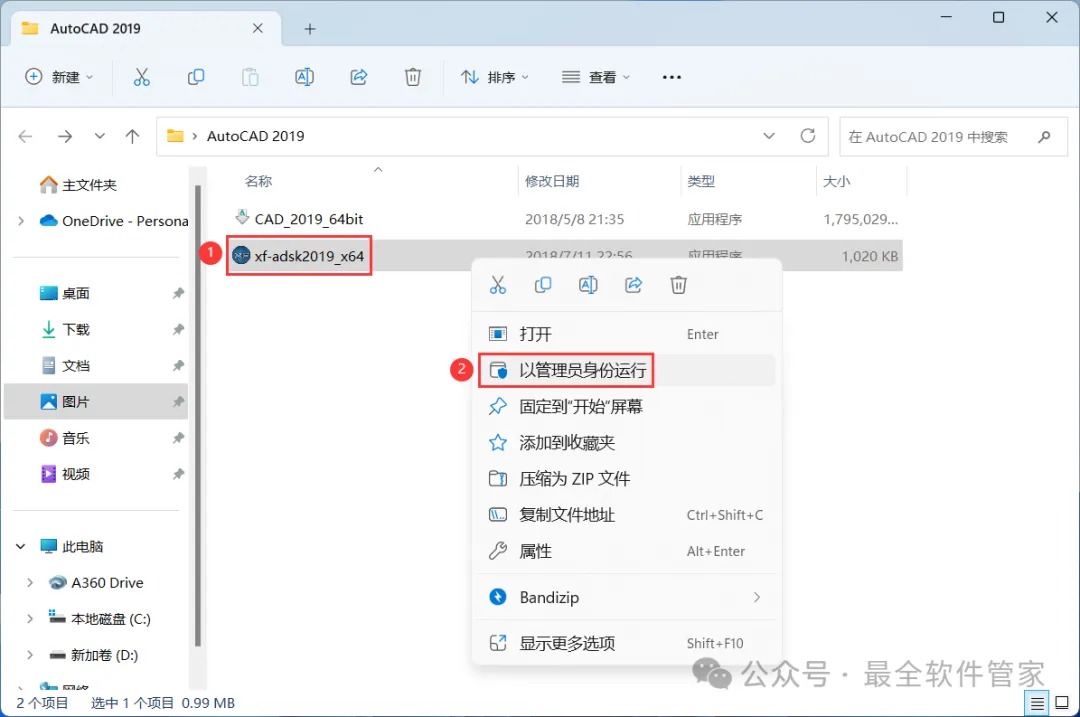The image size is (1080, 717).
Task: Expand the address bar history dropdown
Action: pyautogui.click(x=769, y=136)
